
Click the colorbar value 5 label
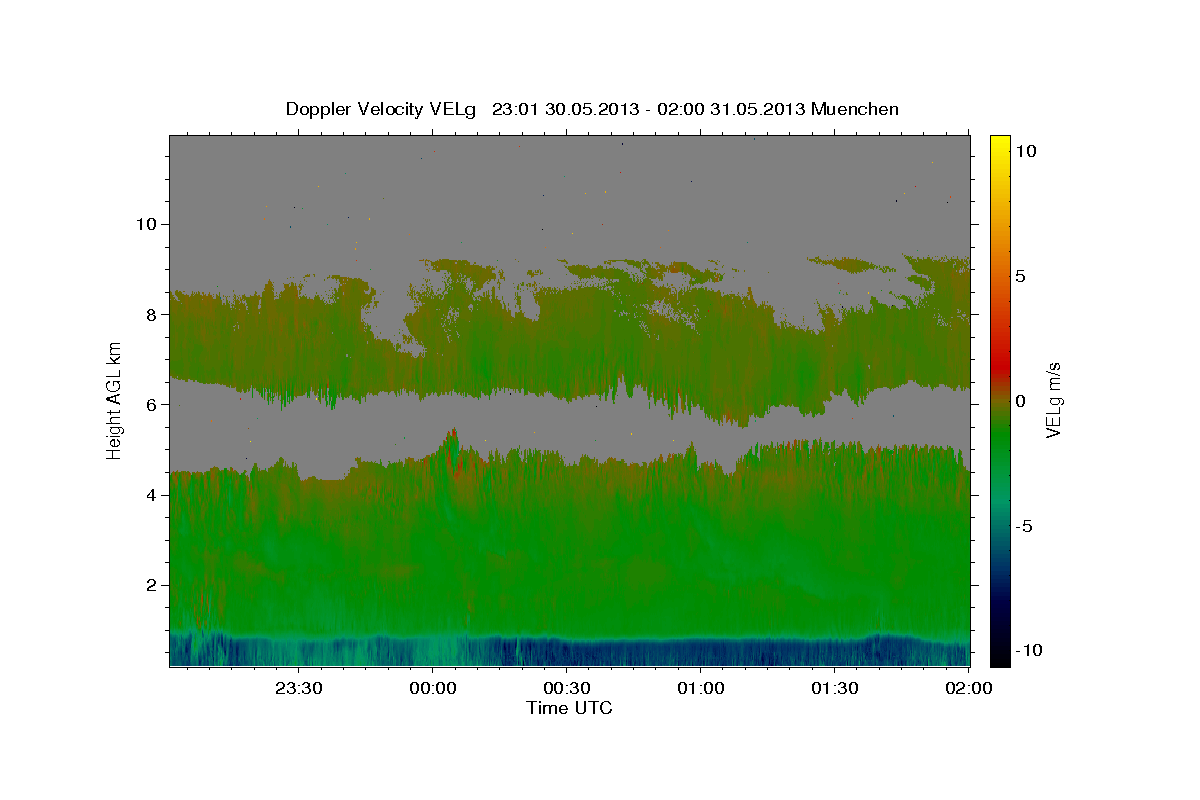point(1020,276)
